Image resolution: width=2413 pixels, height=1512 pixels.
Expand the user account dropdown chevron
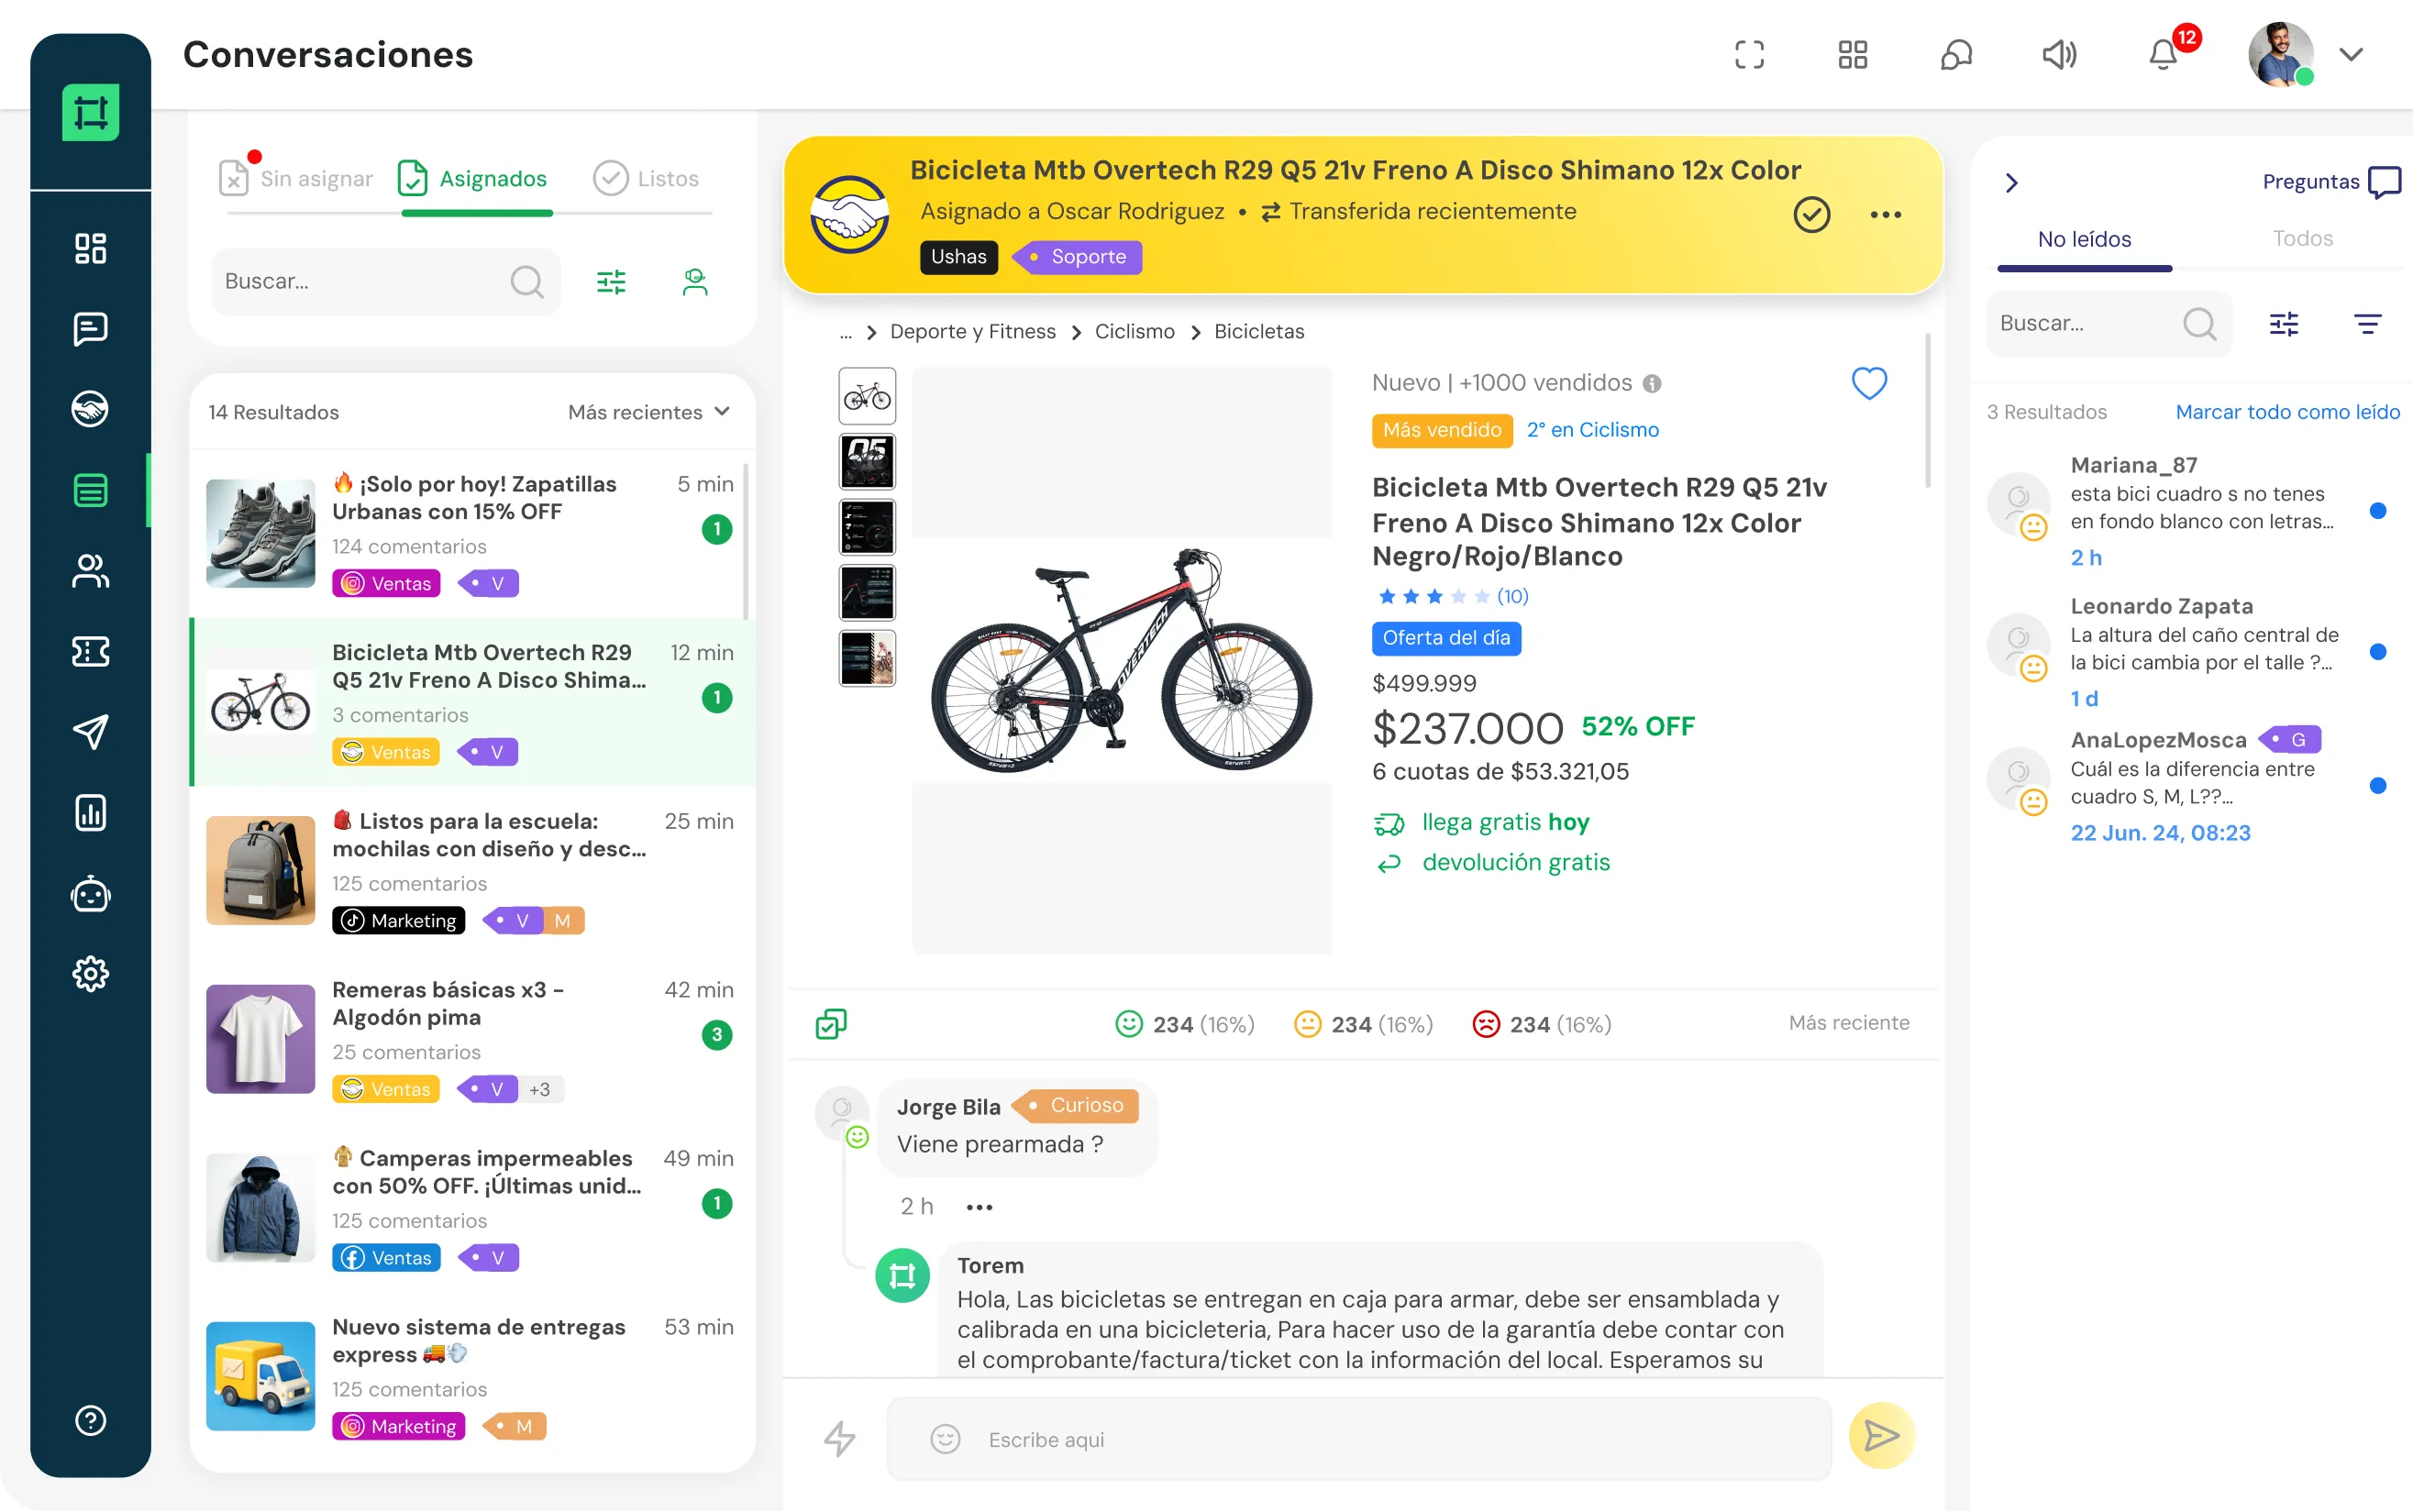(2352, 54)
